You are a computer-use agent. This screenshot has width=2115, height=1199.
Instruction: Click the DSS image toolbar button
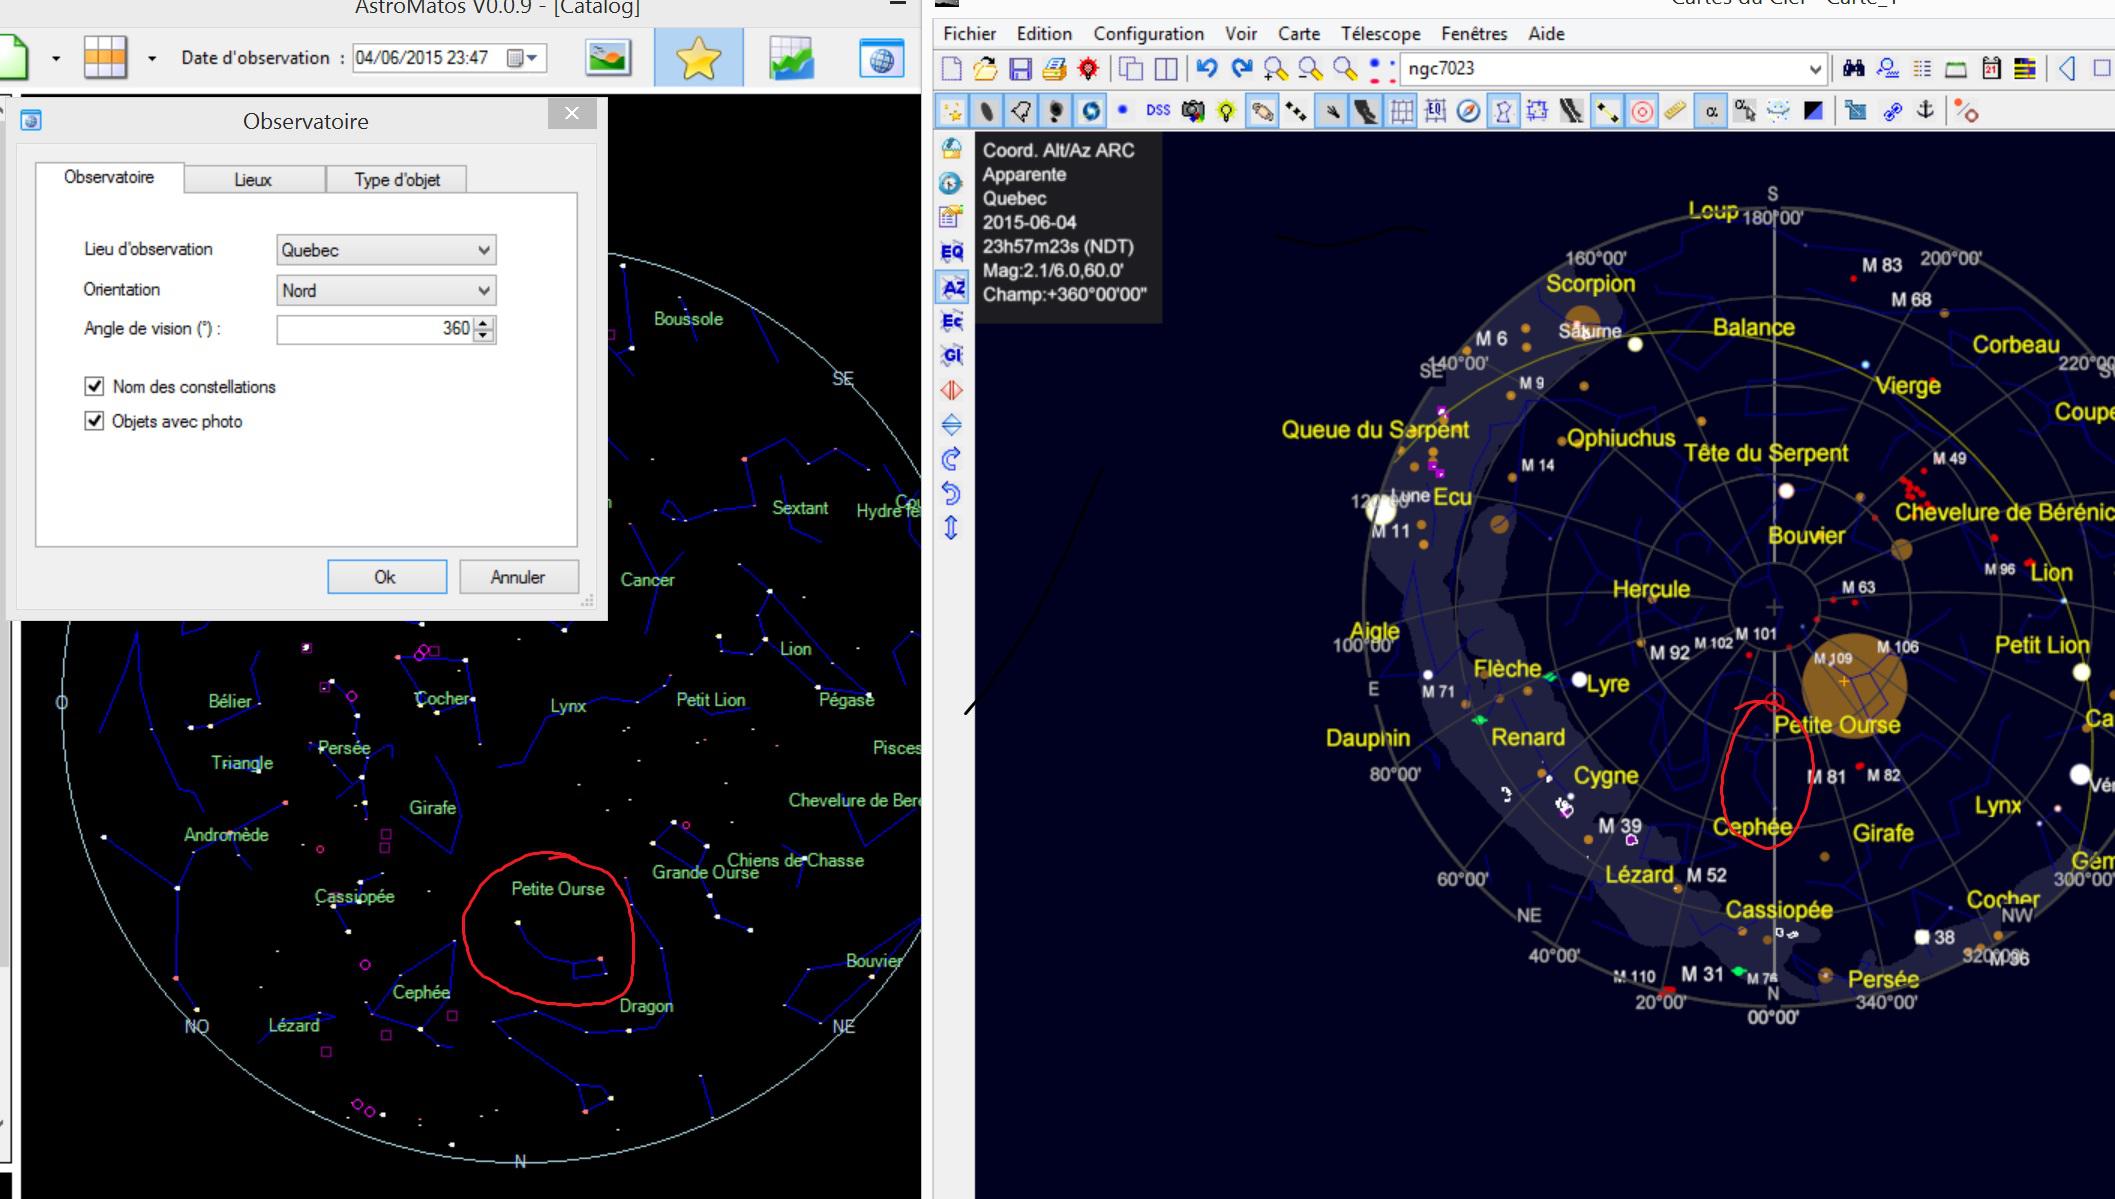point(1158,111)
